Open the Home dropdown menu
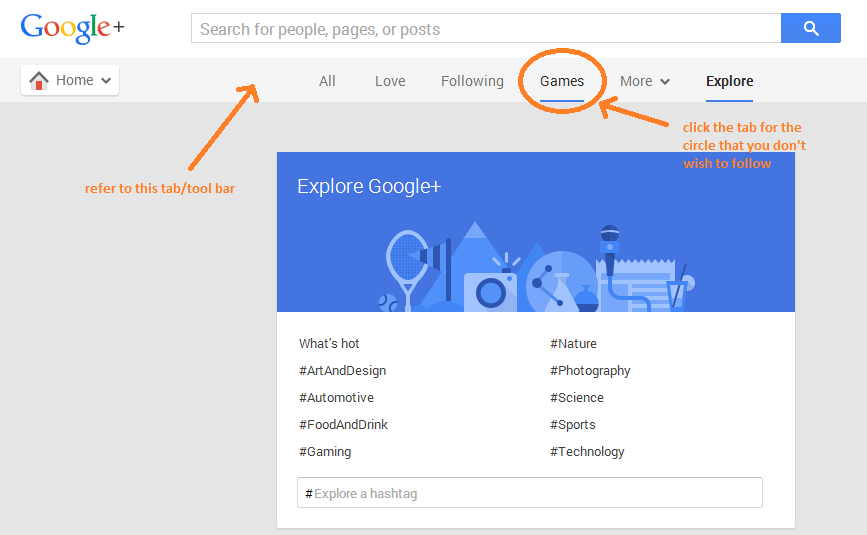This screenshot has width=867, height=535. pos(70,81)
